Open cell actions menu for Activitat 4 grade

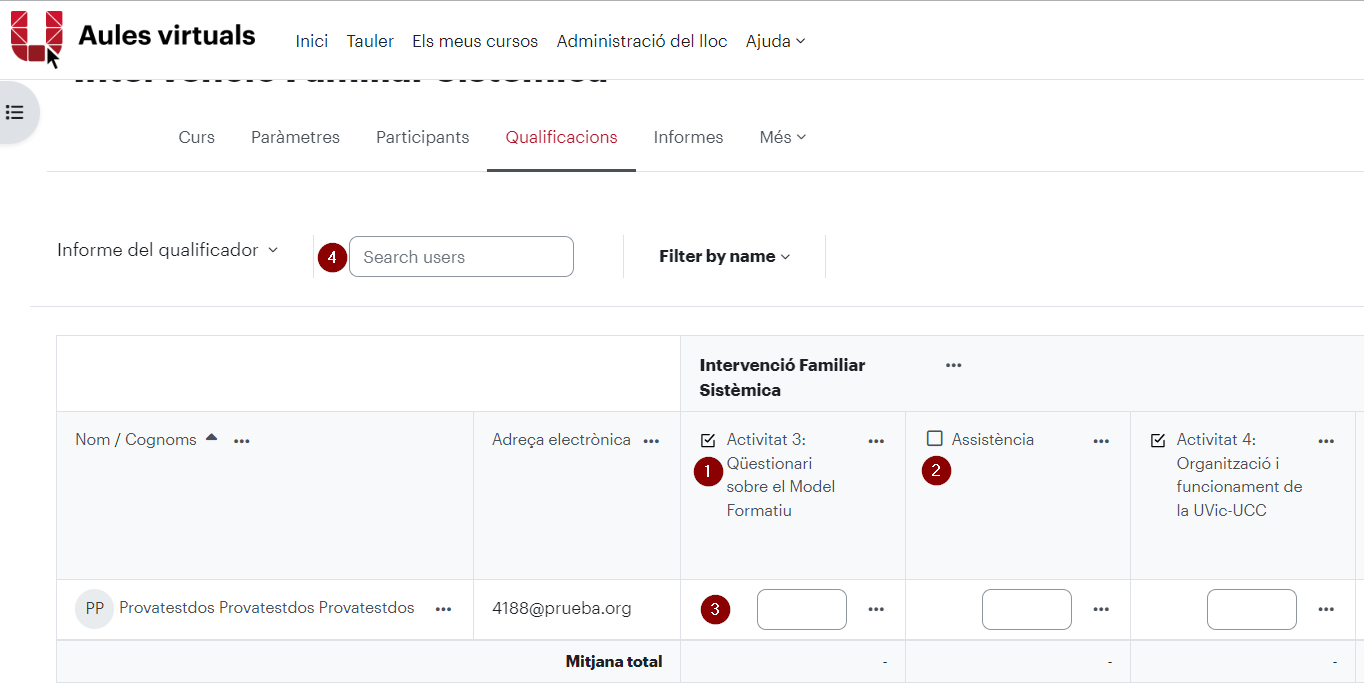pyautogui.click(x=1327, y=609)
